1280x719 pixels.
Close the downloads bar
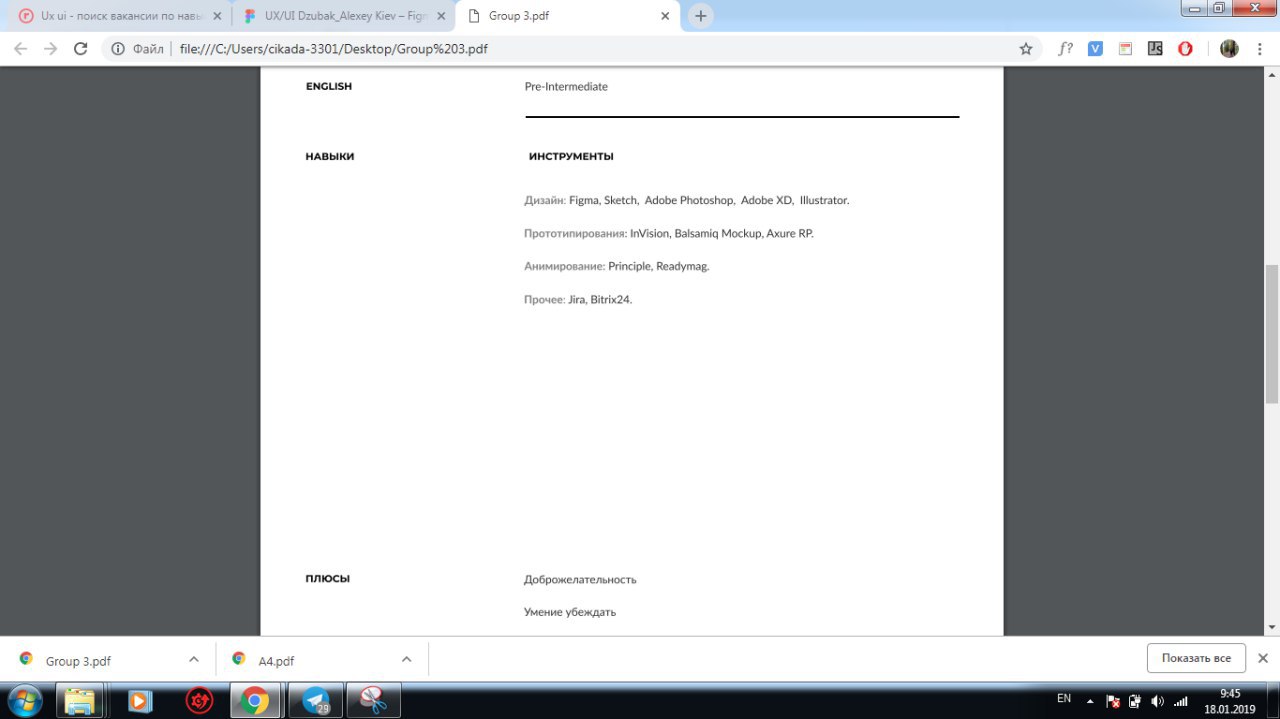[1263, 658]
